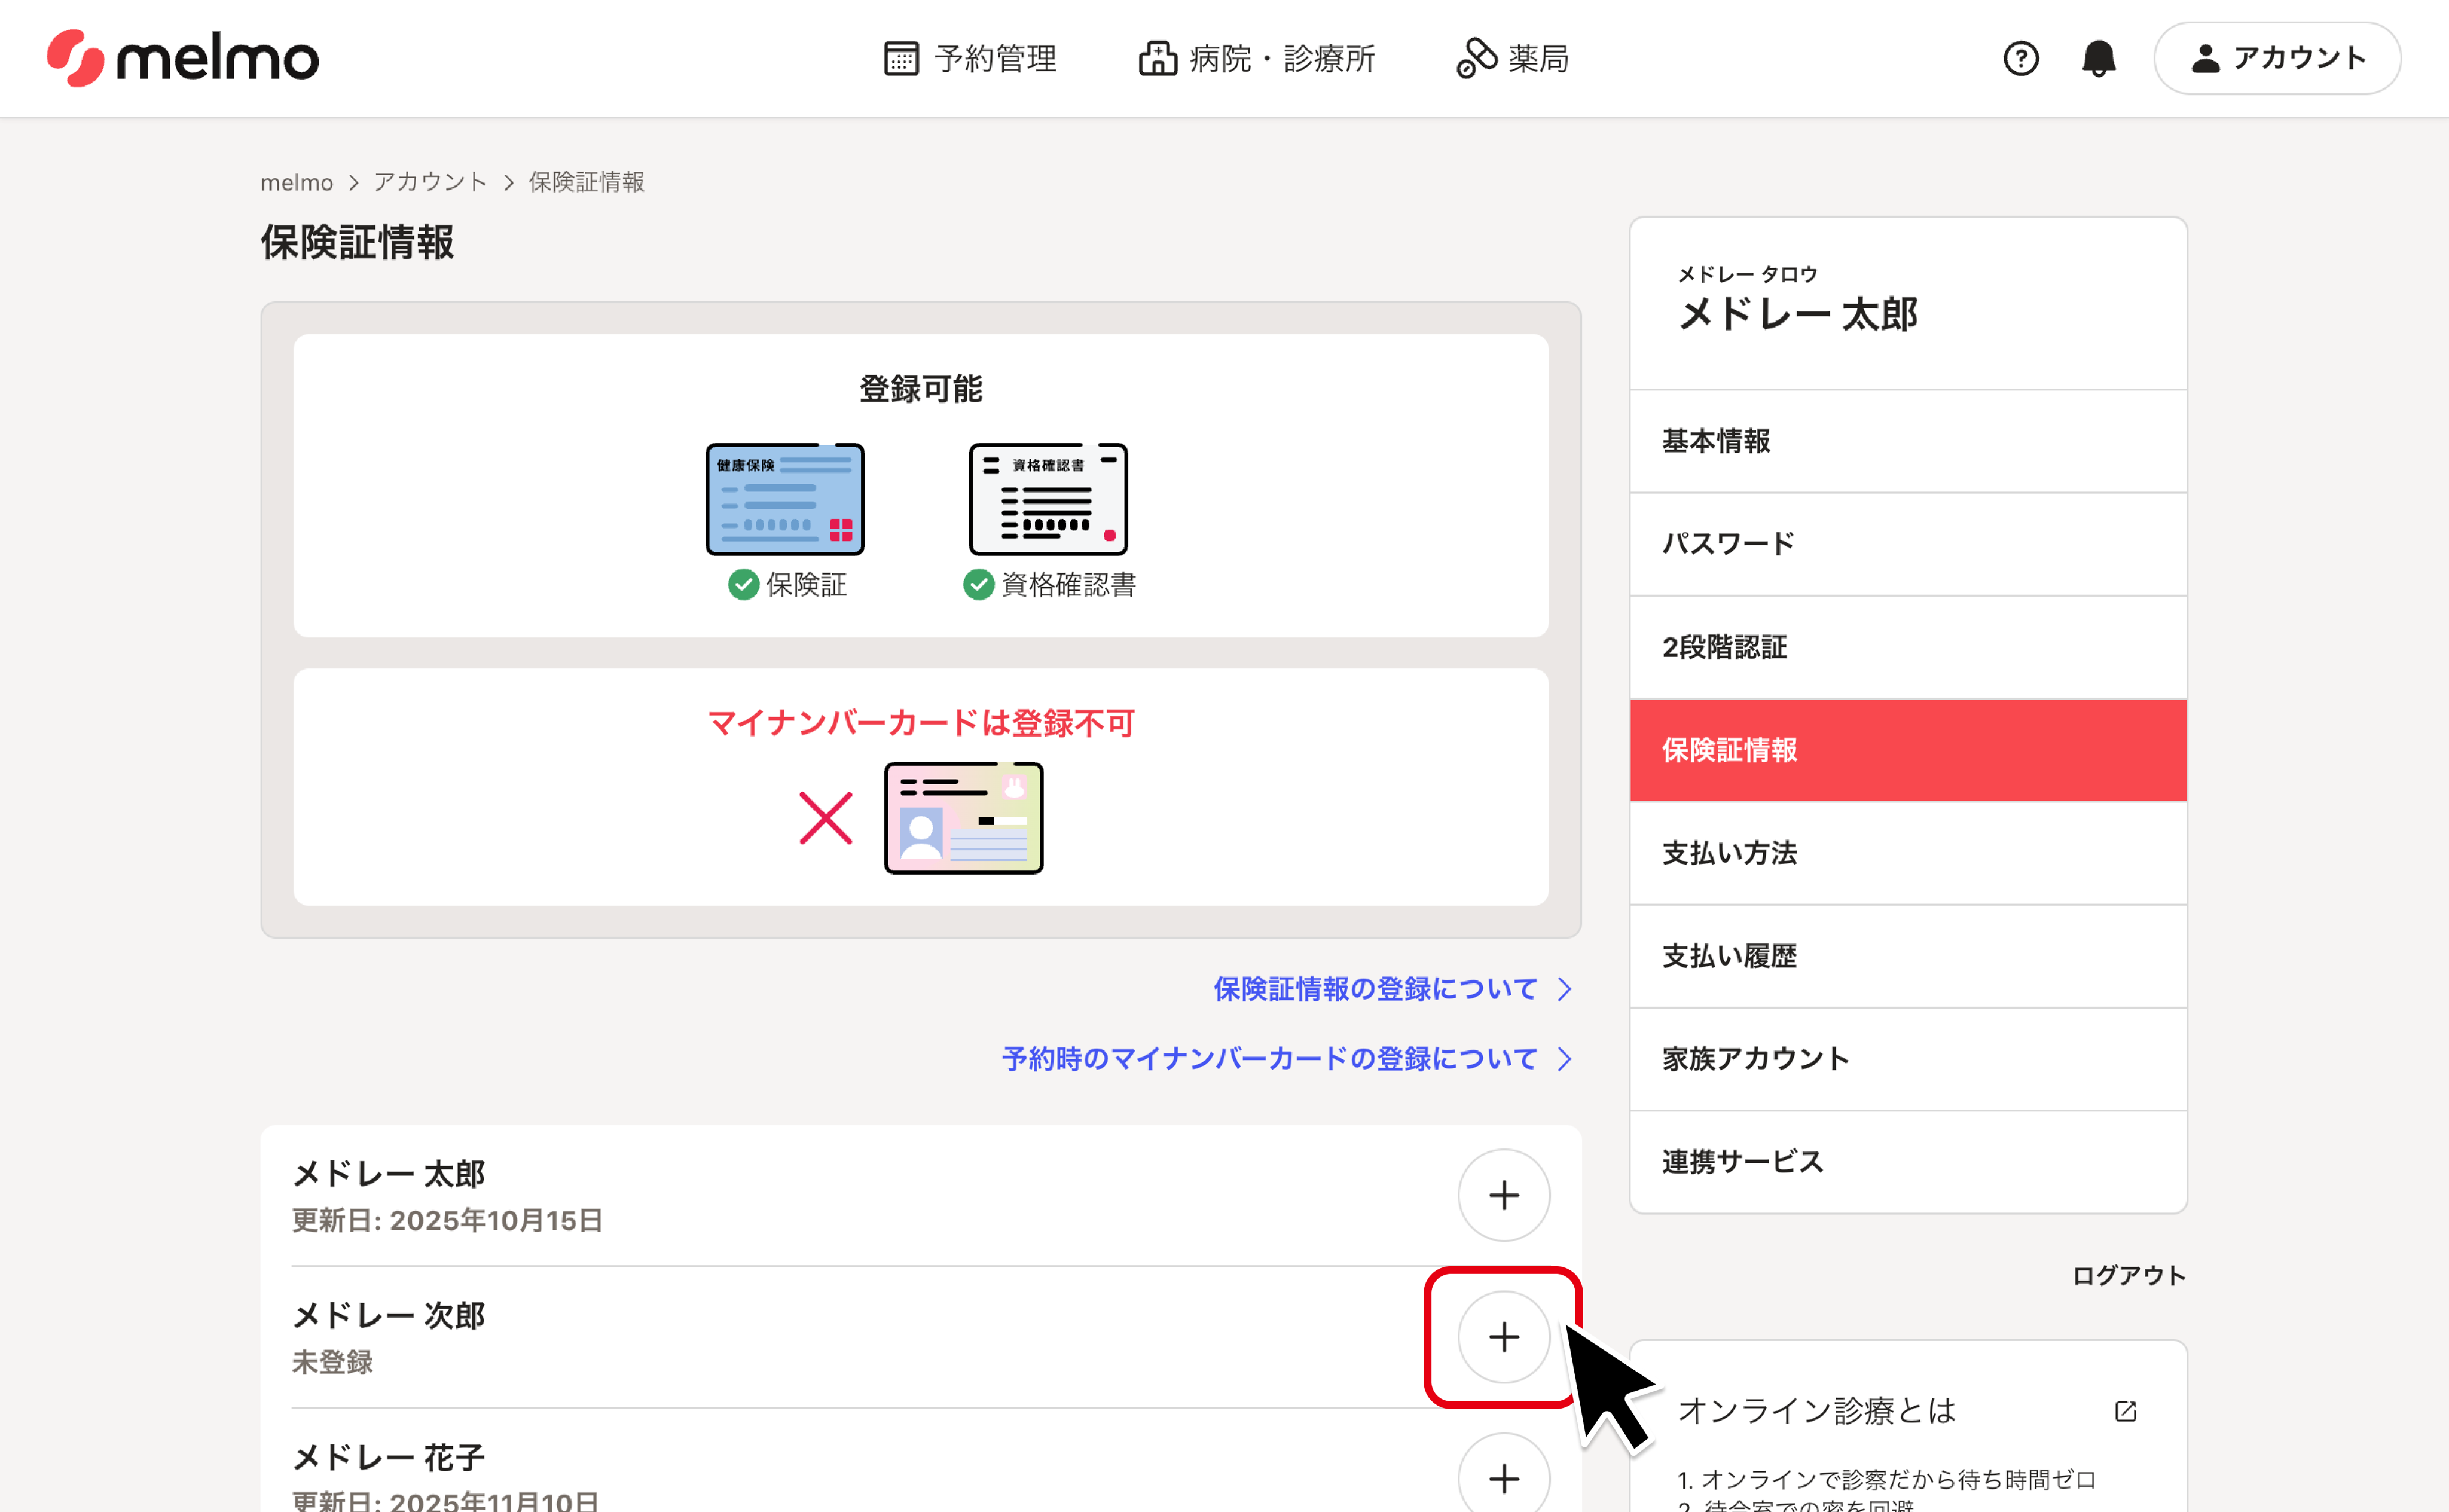Open external link icon beside オンライン診療とは

coord(2125,1411)
